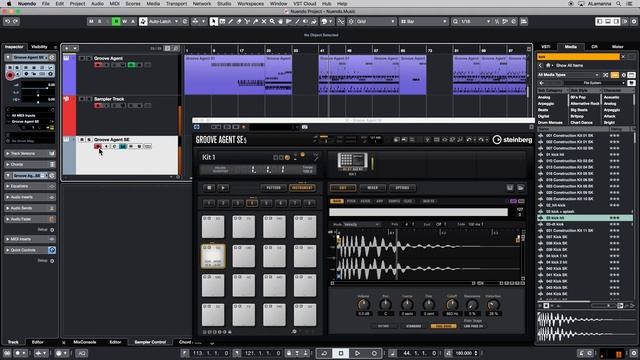Switch to the VSTi tab in right zone

point(546,47)
